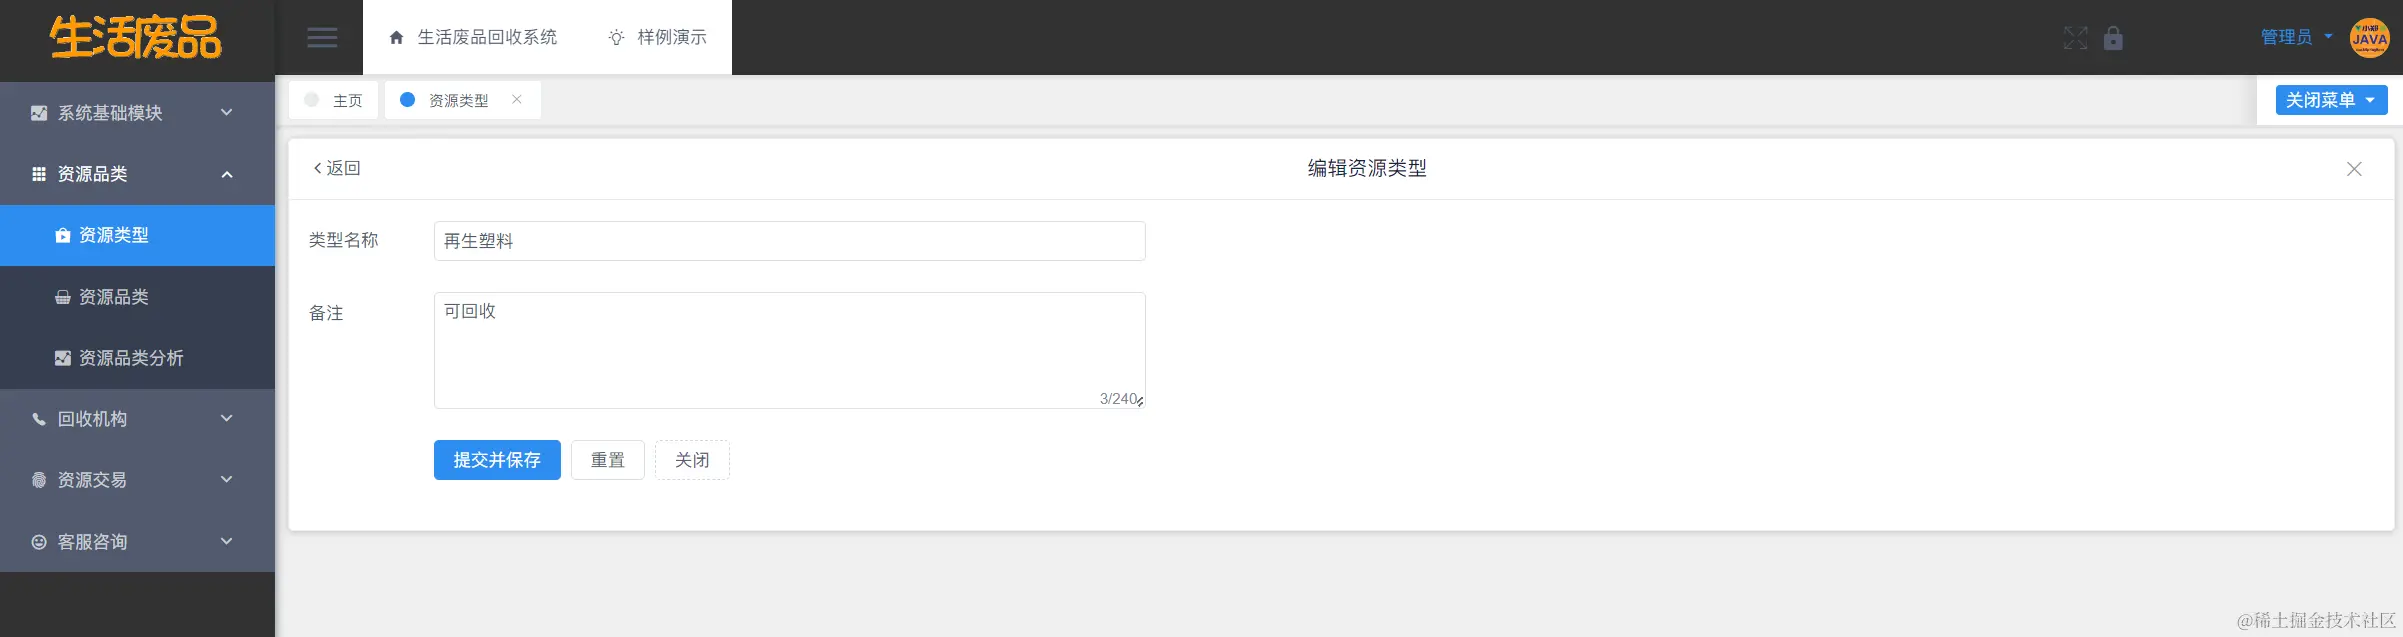Viewport: 2403px width, 637px height.
Task: Click the 提交并保存 button
Action: 497,460
